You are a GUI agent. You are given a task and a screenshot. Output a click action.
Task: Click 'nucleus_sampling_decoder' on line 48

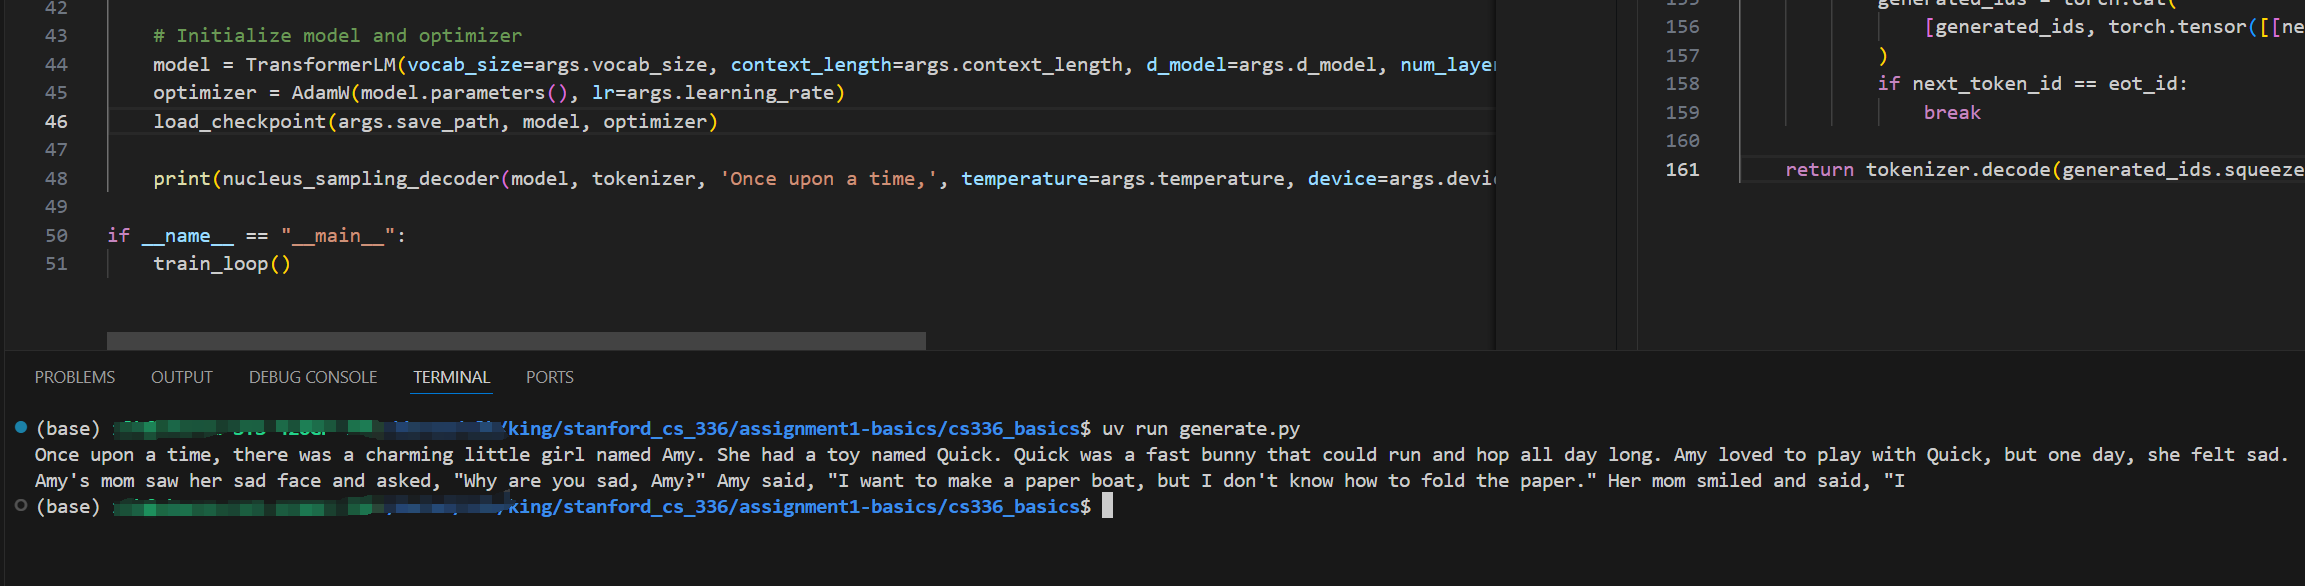360,178
